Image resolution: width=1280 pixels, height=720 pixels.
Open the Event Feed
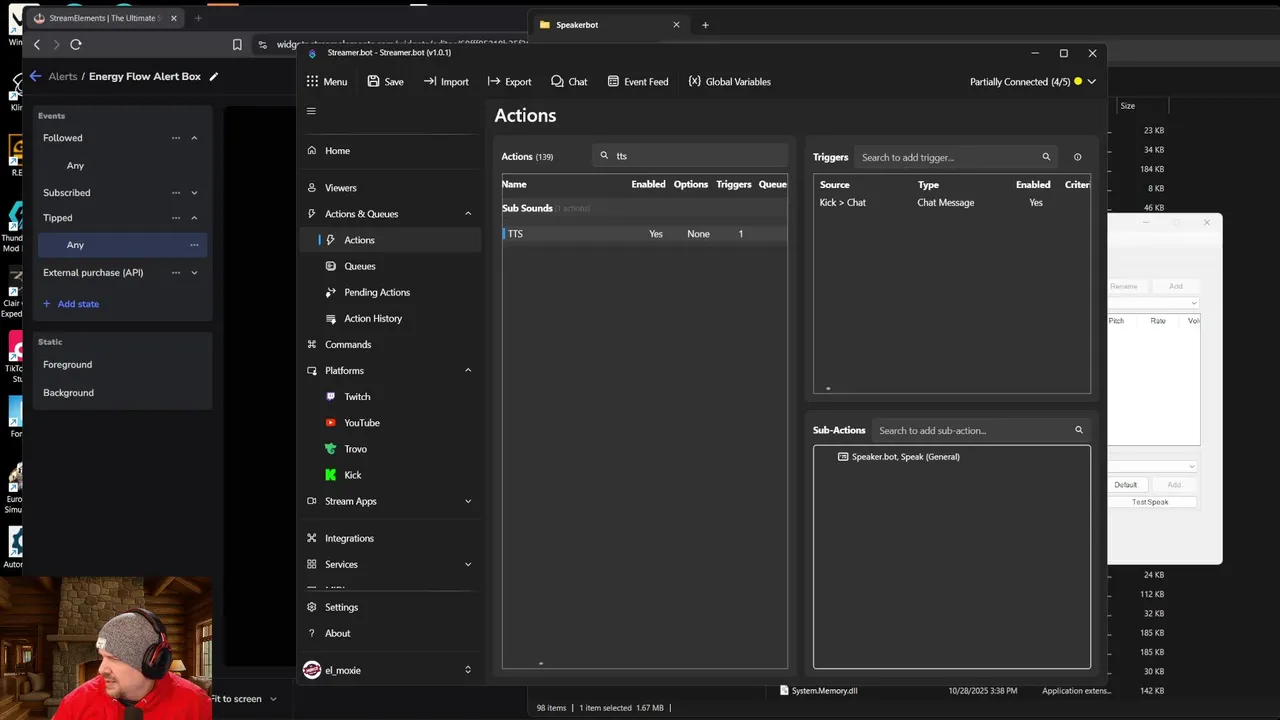638,82
